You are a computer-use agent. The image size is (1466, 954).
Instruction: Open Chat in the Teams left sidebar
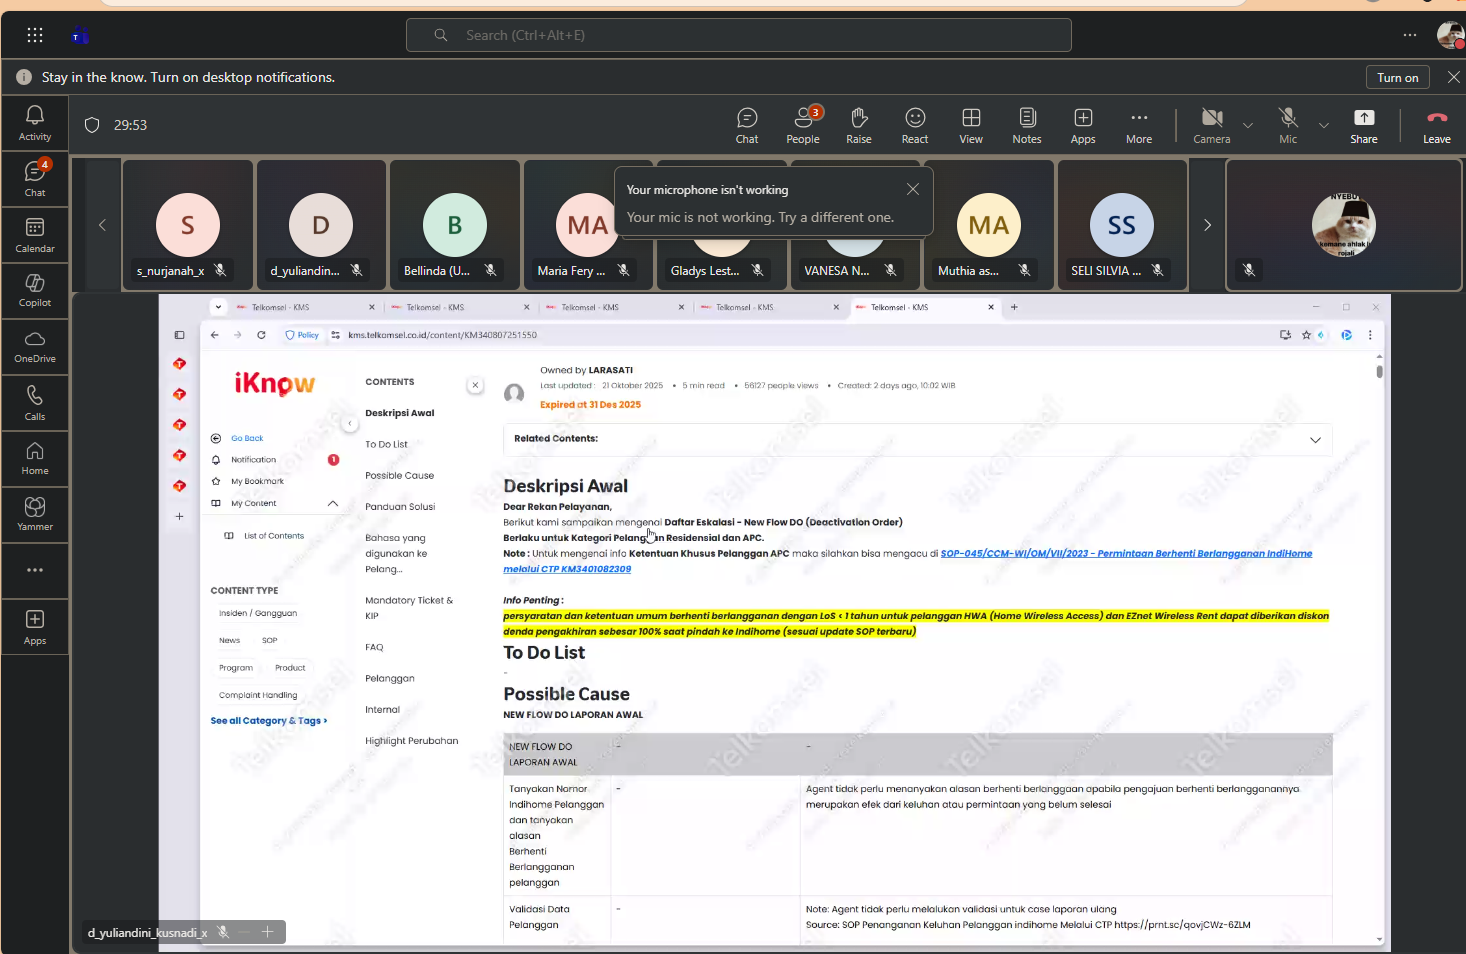click(35, 179)
